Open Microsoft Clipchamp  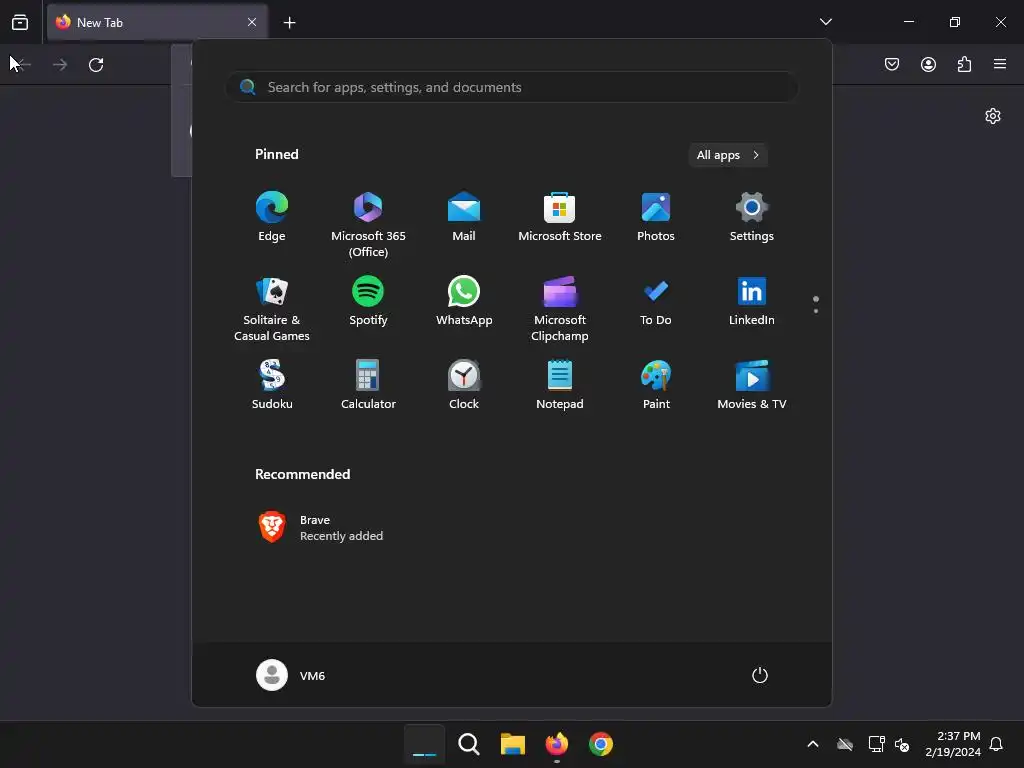(x=560, y=309)
